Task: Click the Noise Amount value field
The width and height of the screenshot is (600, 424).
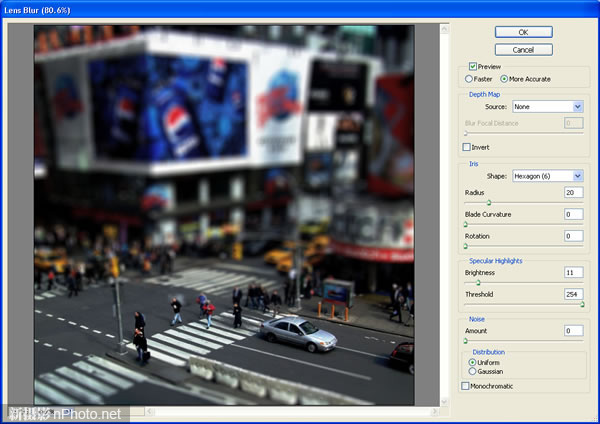Action: [574, 331]
